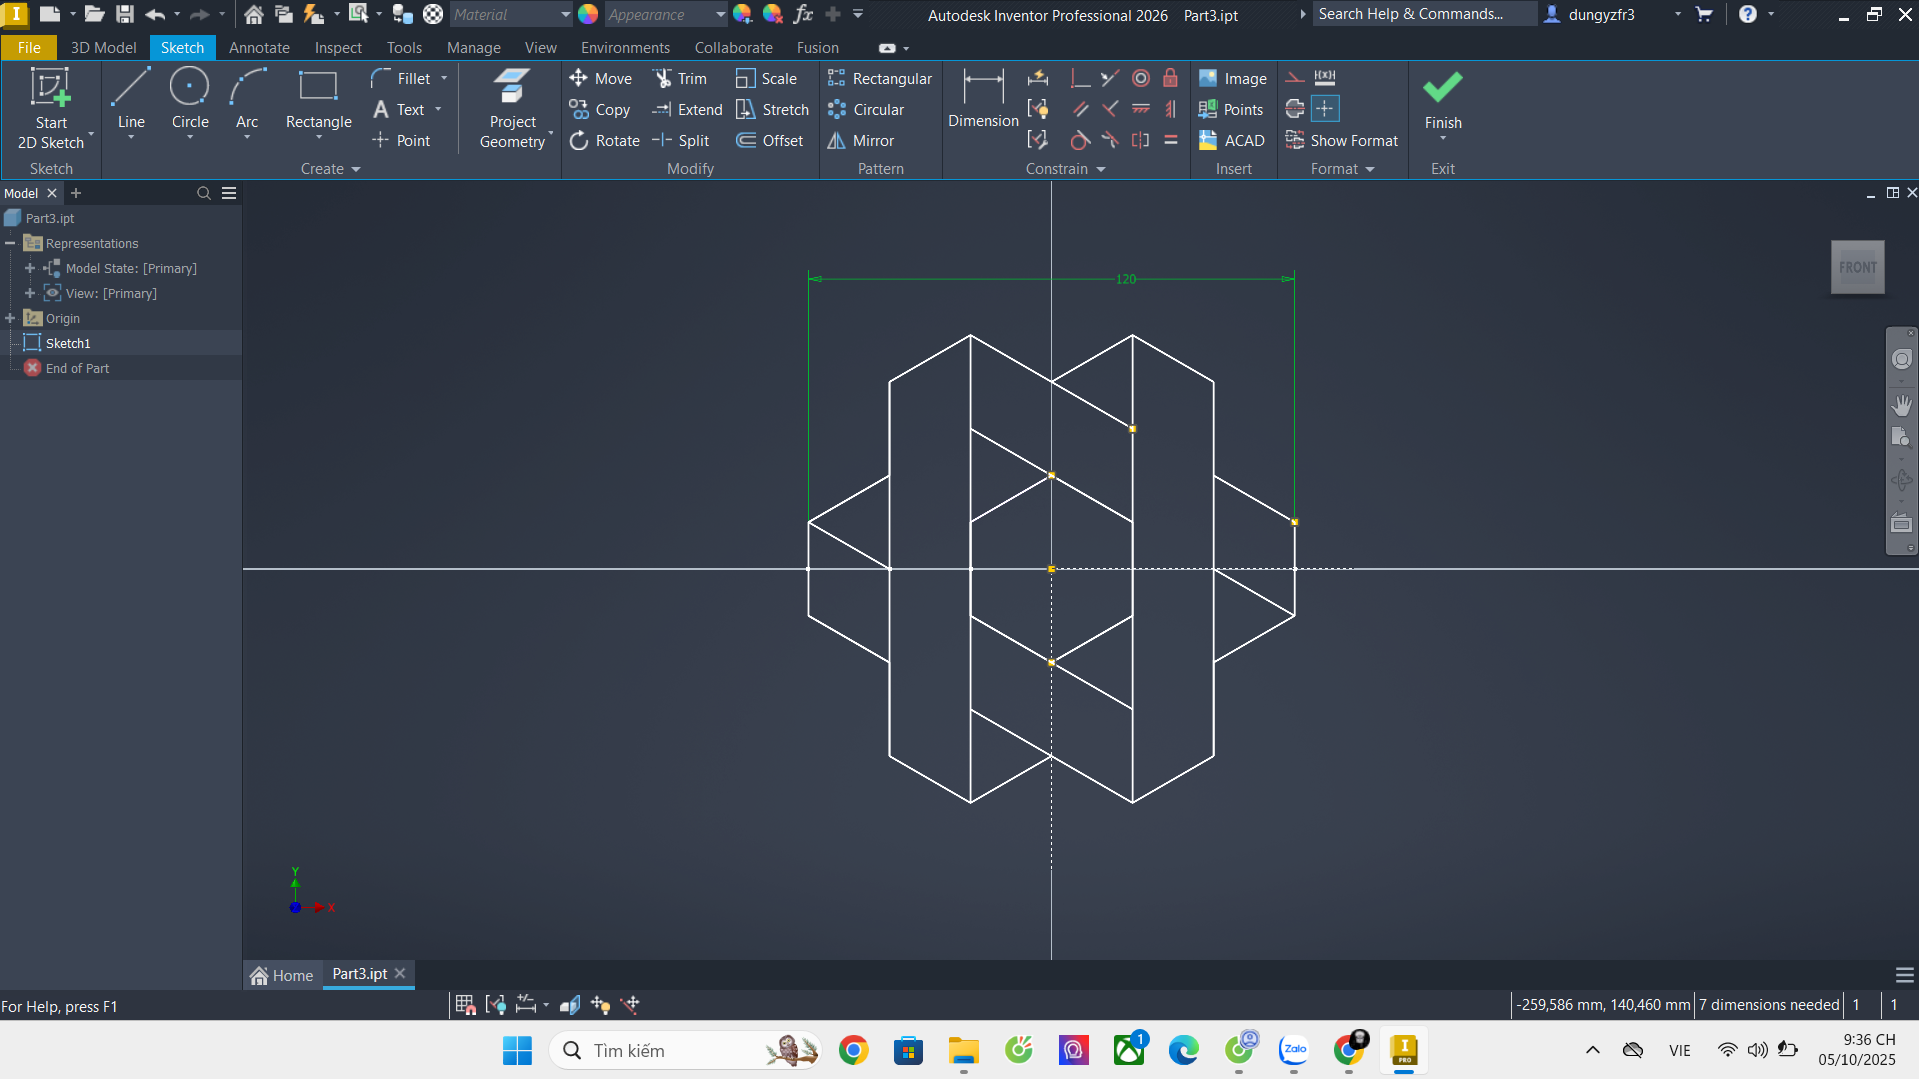1919x1079 pixels.
Task: Toggle Construction line format
Action: pyautogui.click(x=1295, y=78)
